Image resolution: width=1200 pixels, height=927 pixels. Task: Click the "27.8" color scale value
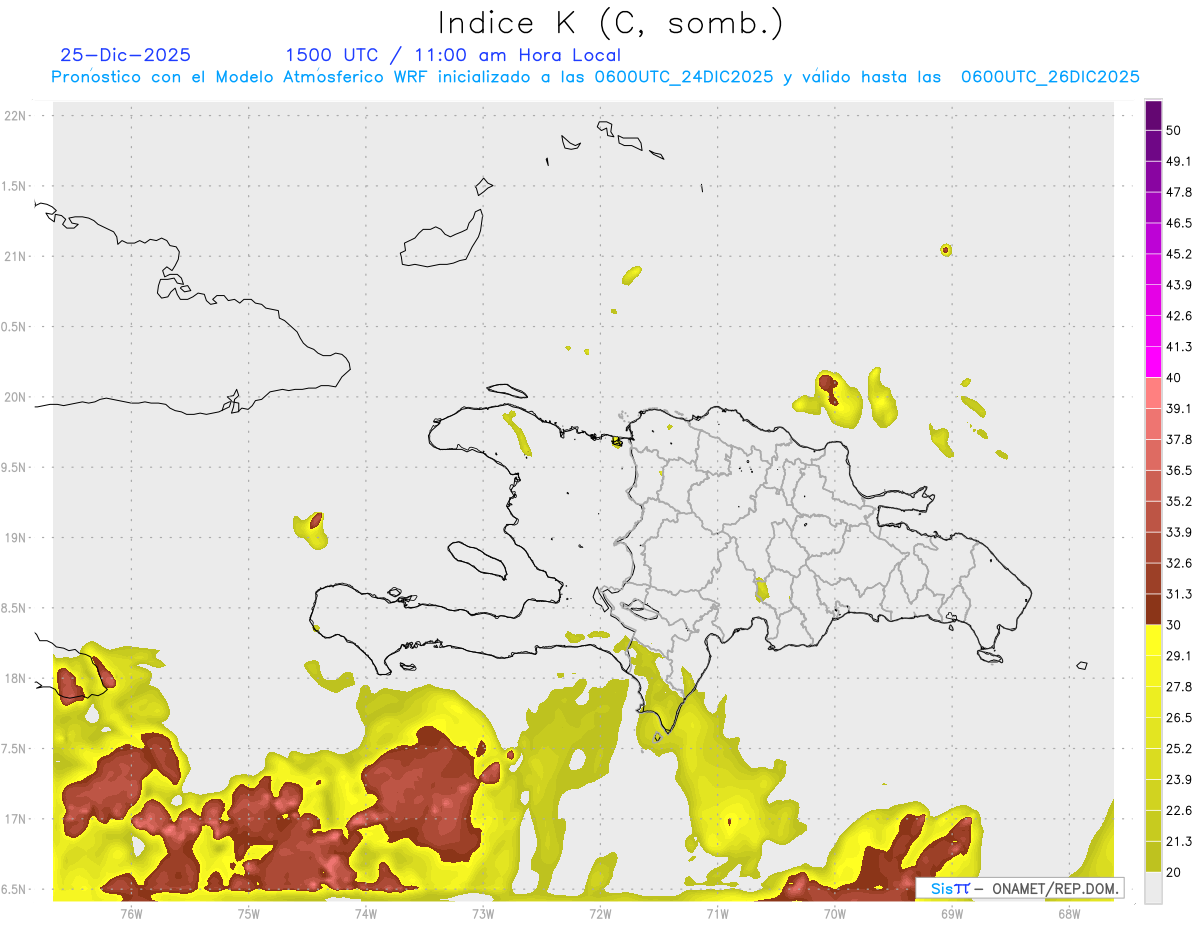[x=1180, y=687]
